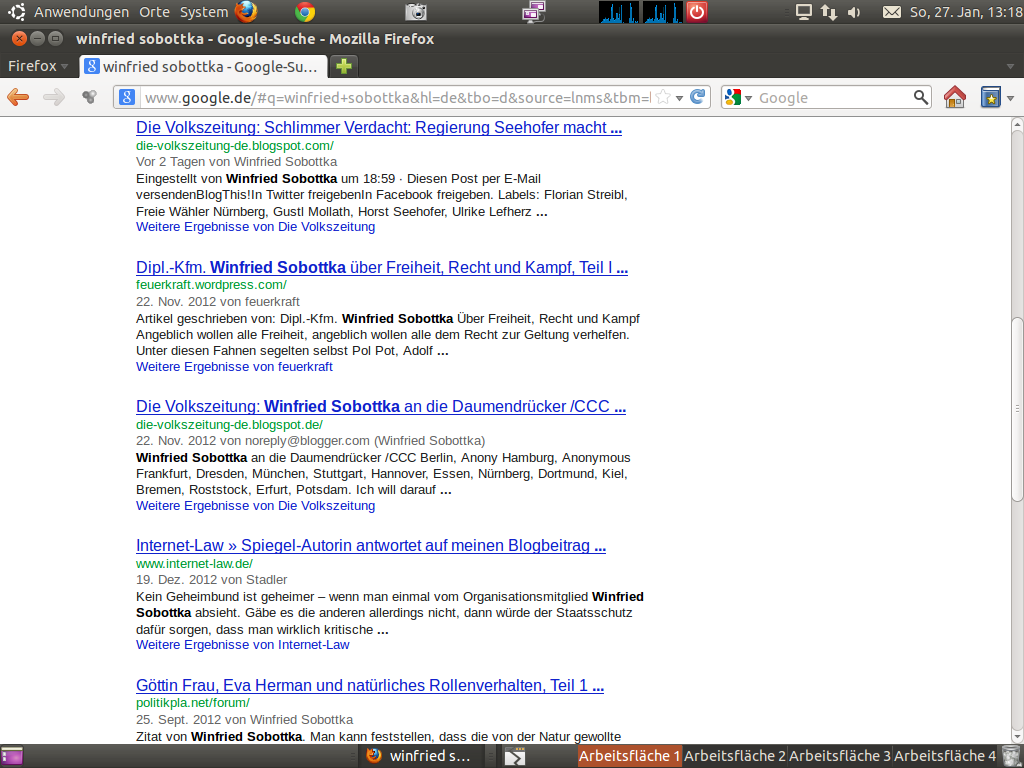Open the terminal icon in bottom panel
The image size is (1024, 768).
point(515,756)
